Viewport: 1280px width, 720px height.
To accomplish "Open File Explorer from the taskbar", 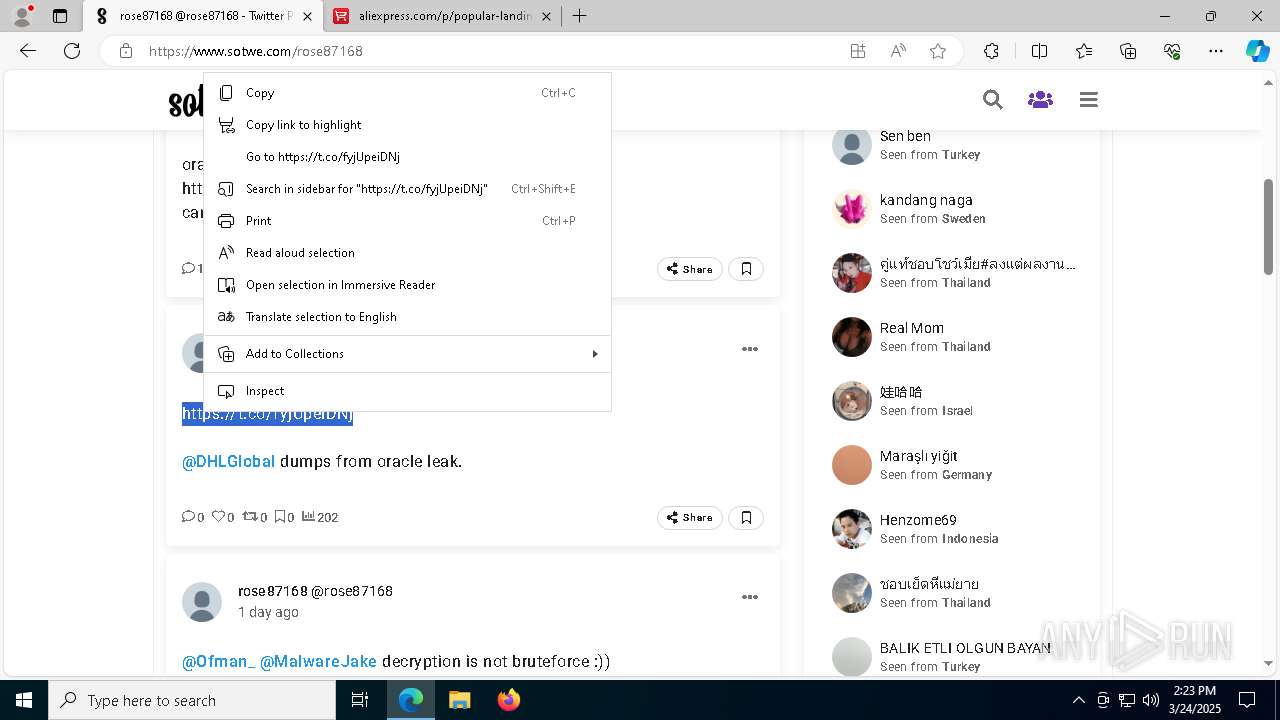I will click(x=459, y=700).
